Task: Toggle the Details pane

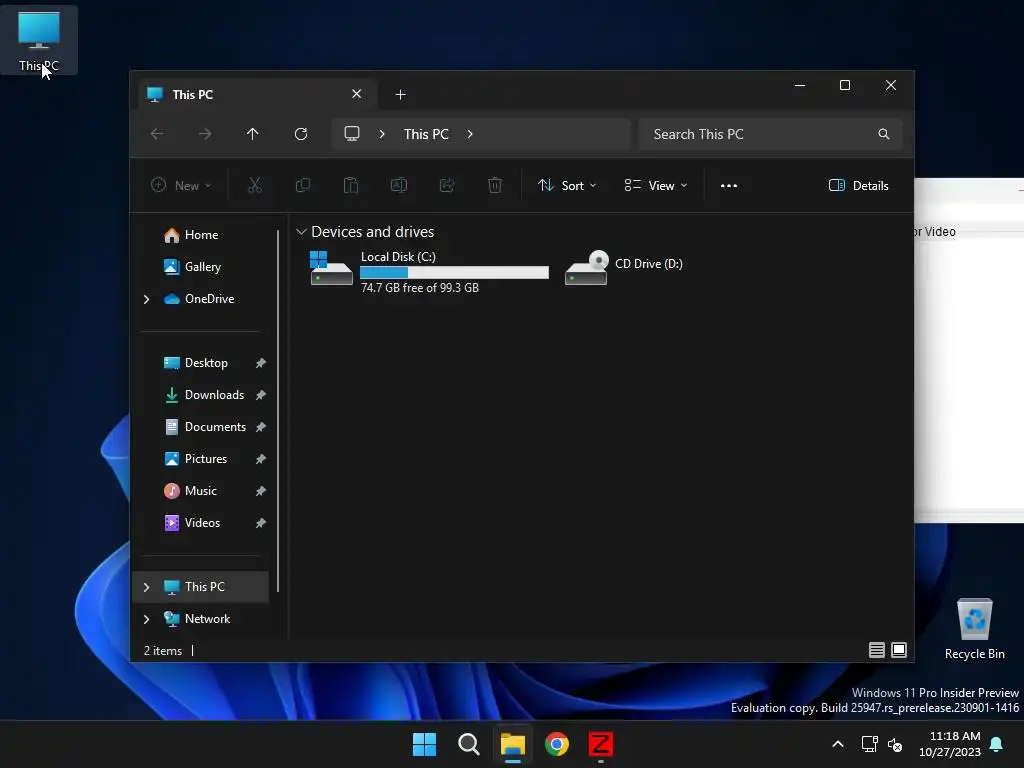Action: pyautogui.click(x=858, y=185)
